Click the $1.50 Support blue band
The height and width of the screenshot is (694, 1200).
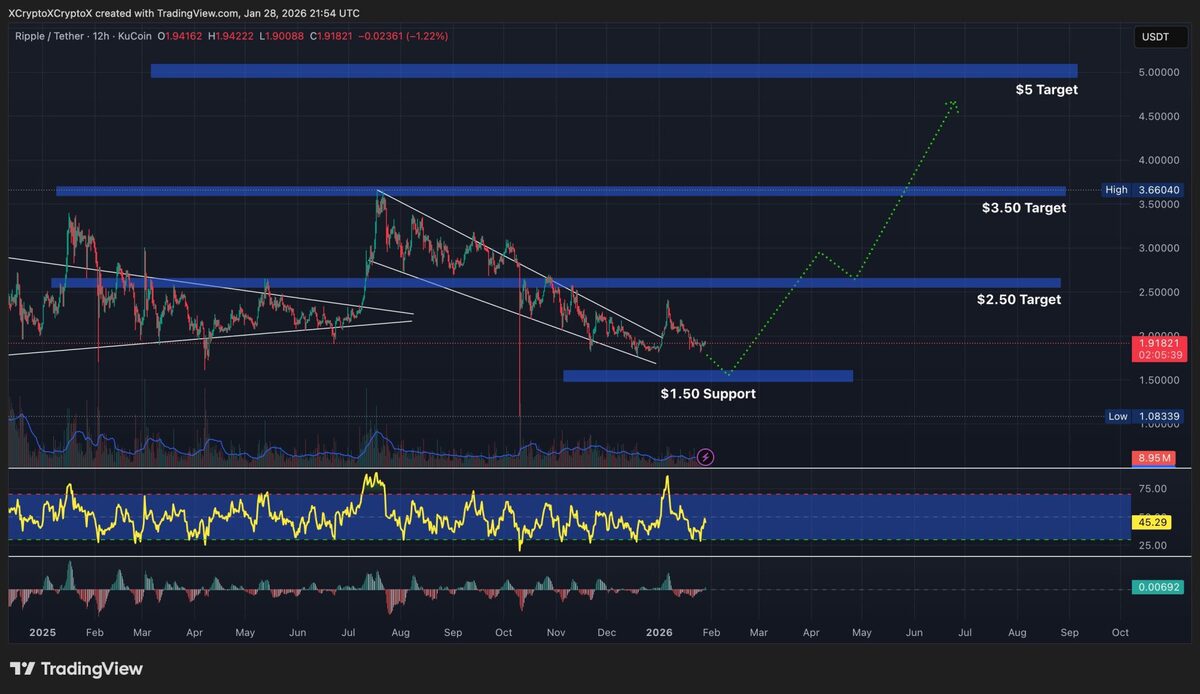708,375
